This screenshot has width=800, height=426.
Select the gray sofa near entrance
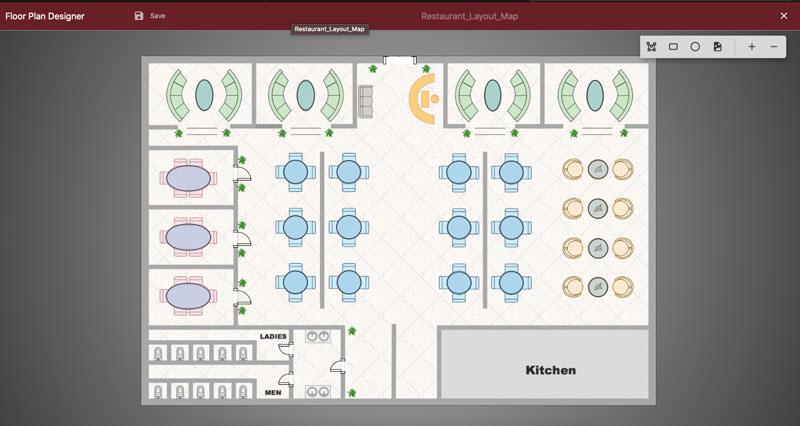(x=366, y=98)
